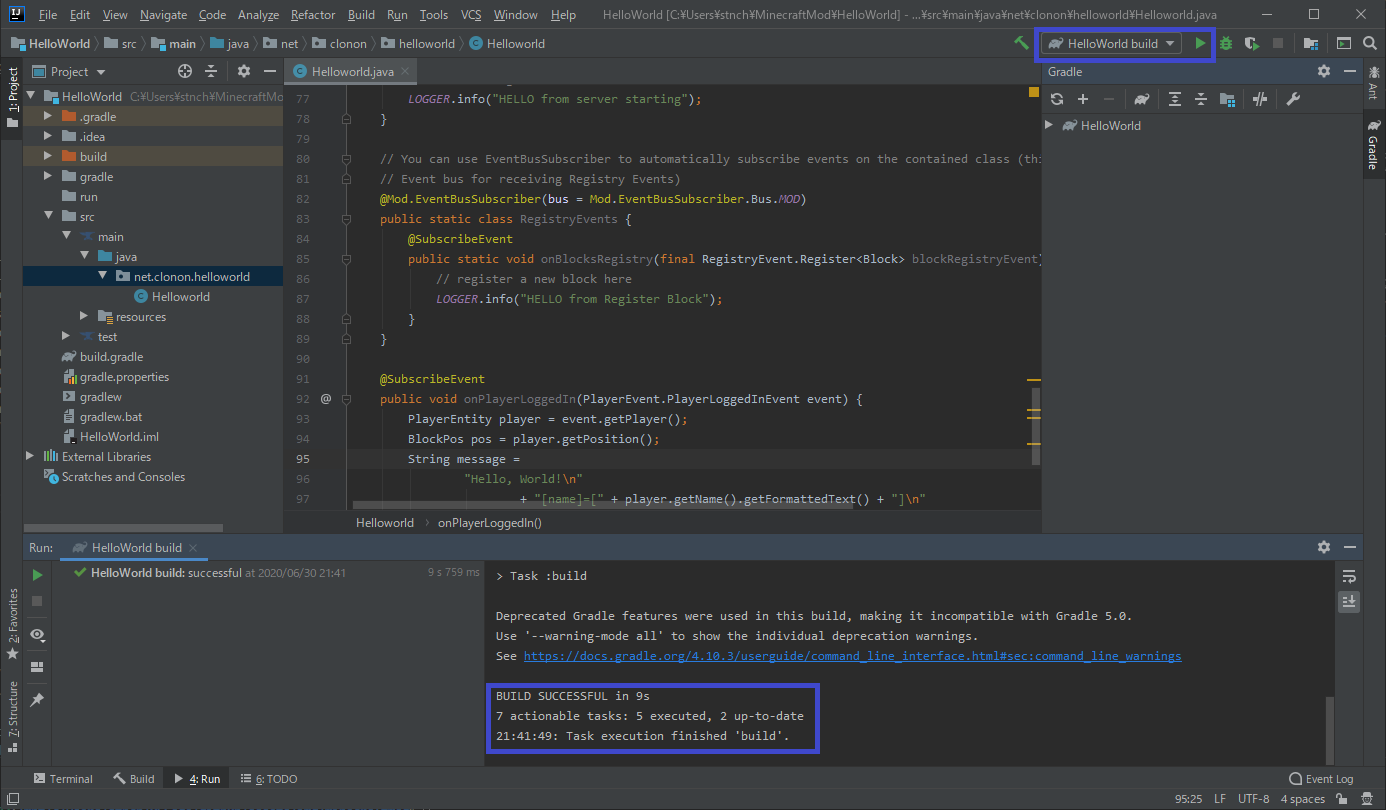Run with Coverage using the shield icon

[x=1251, y=43]
